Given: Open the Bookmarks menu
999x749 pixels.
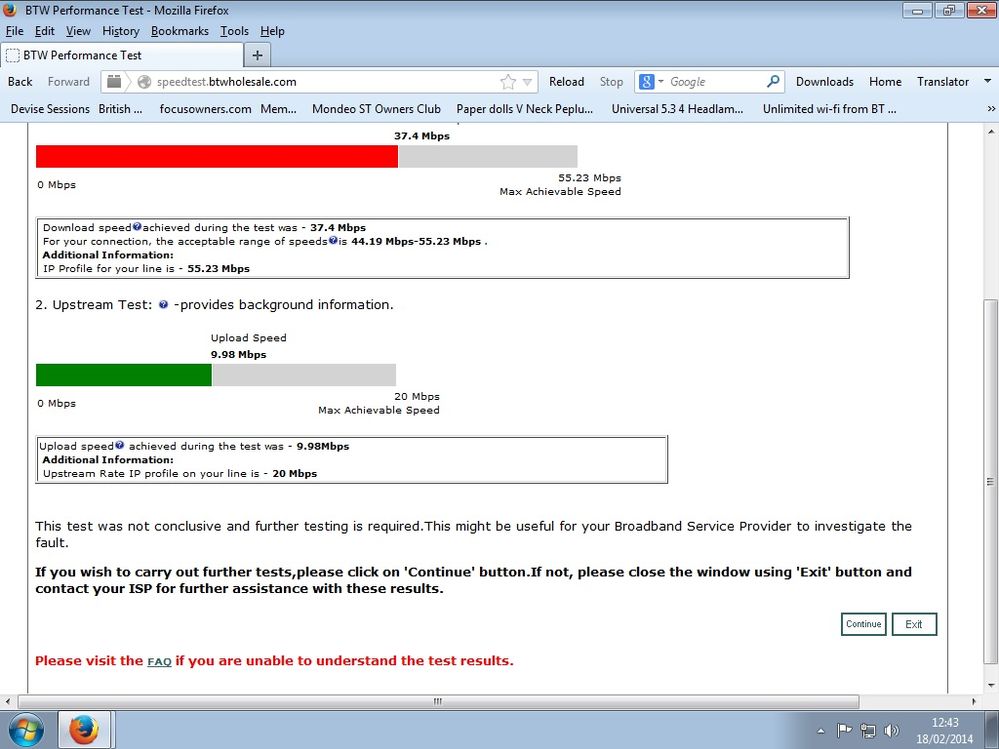Looking at the screenshot, I should (x=180, y=31).
